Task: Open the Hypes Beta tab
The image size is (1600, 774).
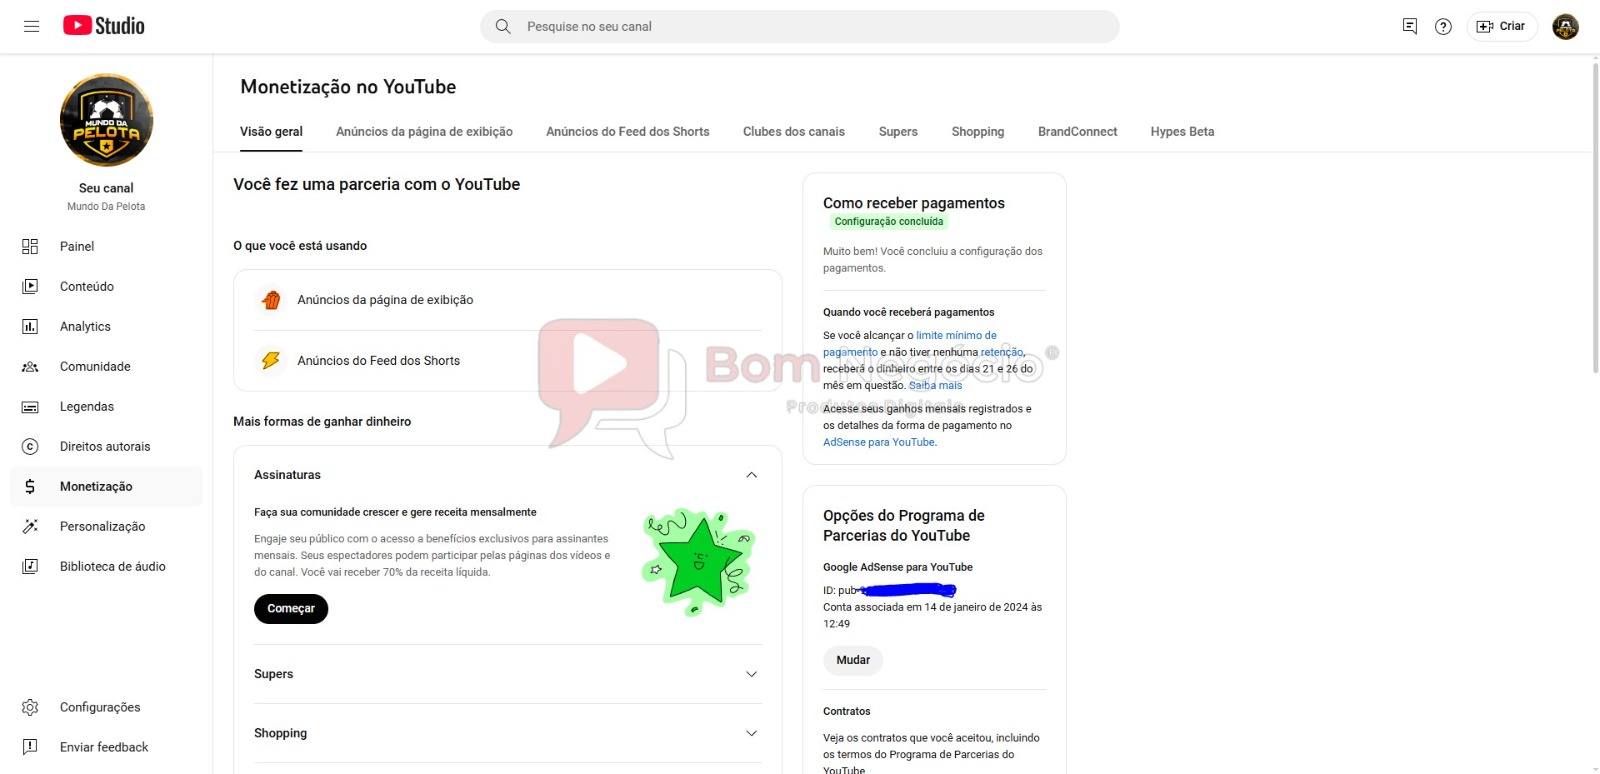Action: point(1182,132)
